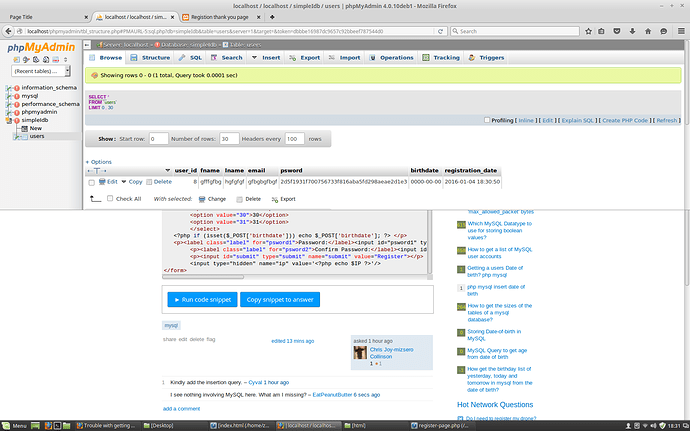
Task: Open the Menu button on the taskbar
Action: point(14,426)
